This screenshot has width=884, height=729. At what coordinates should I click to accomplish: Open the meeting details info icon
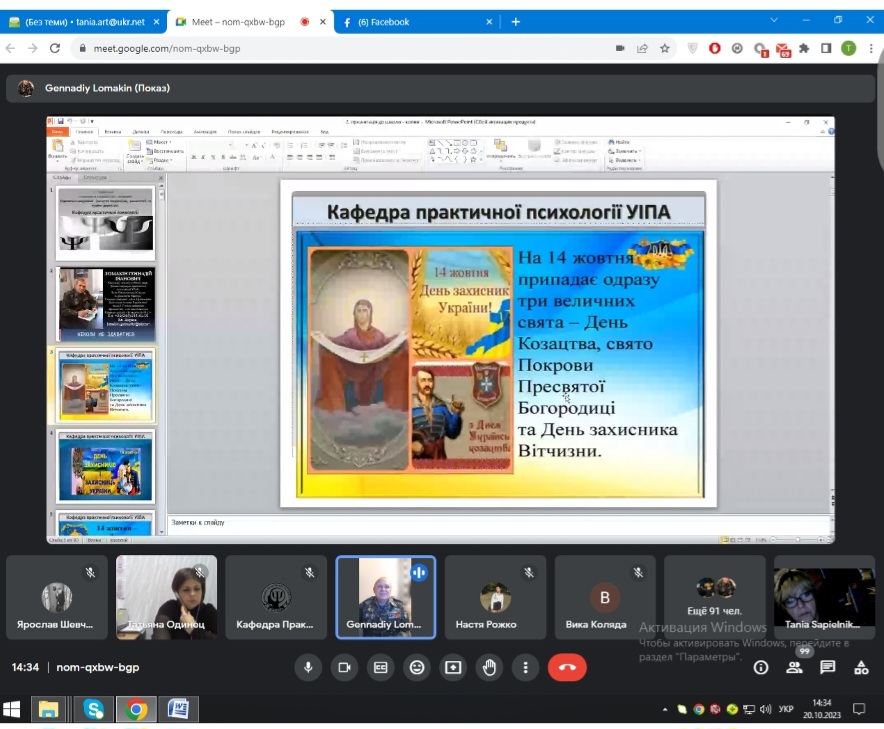point(761,668)
